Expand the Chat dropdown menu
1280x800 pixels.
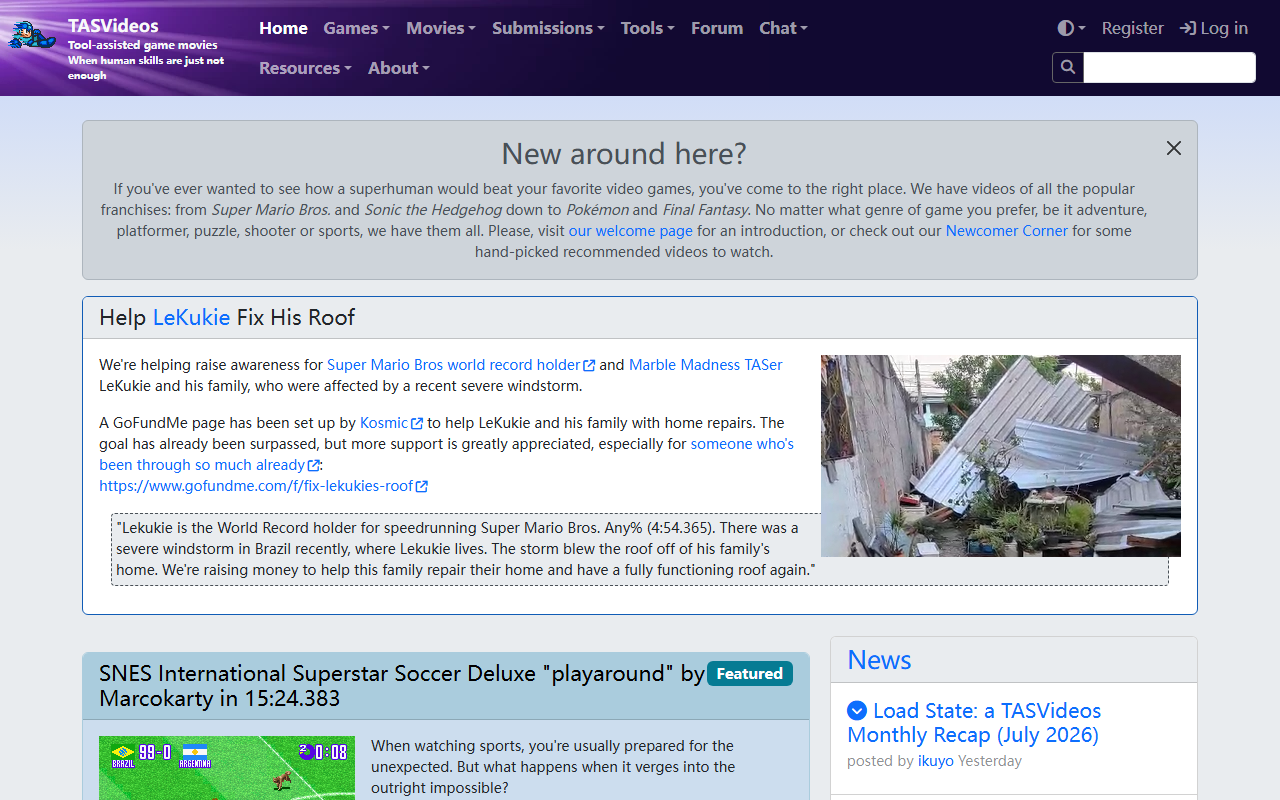click(x=783, y=28)
